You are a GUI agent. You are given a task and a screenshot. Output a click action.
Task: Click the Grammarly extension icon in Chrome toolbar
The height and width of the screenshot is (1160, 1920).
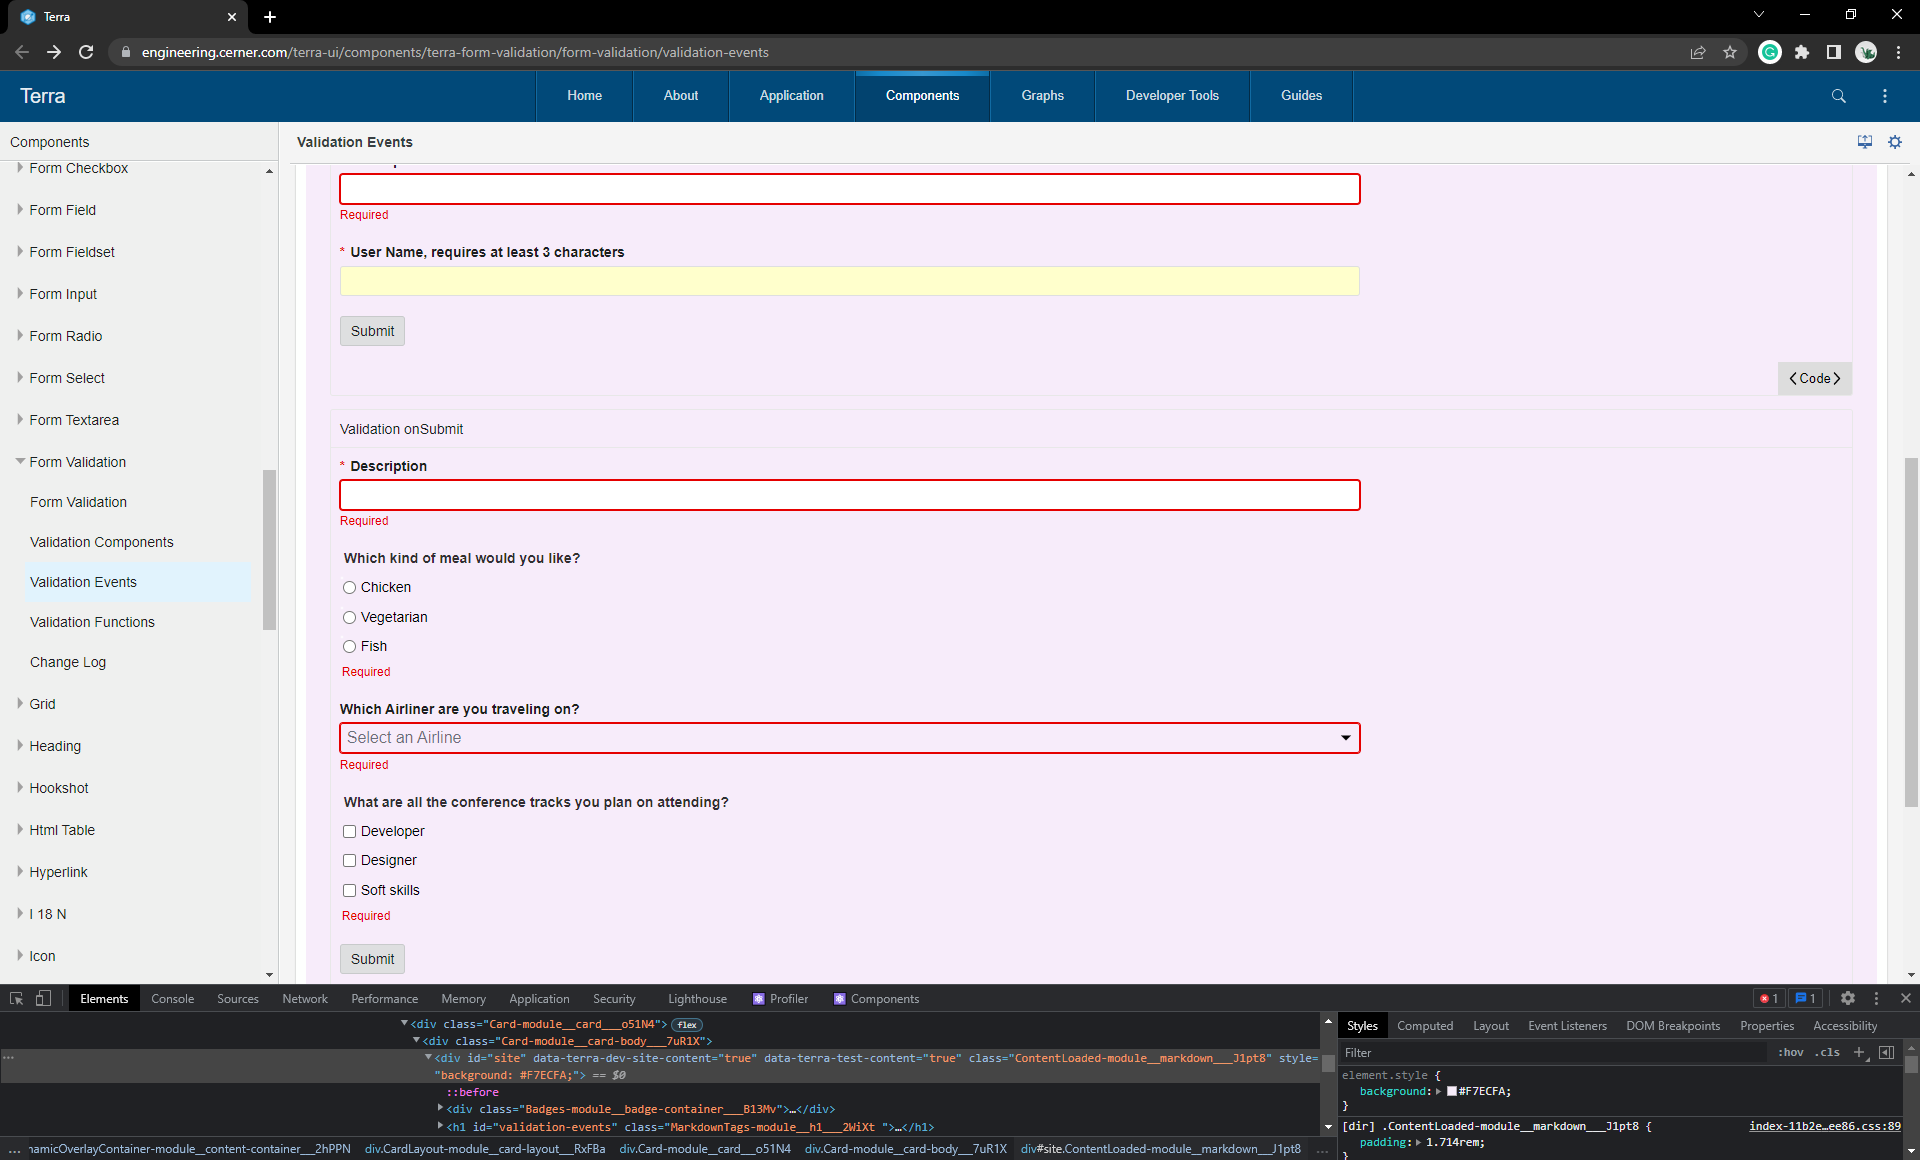pos(1770,52)
